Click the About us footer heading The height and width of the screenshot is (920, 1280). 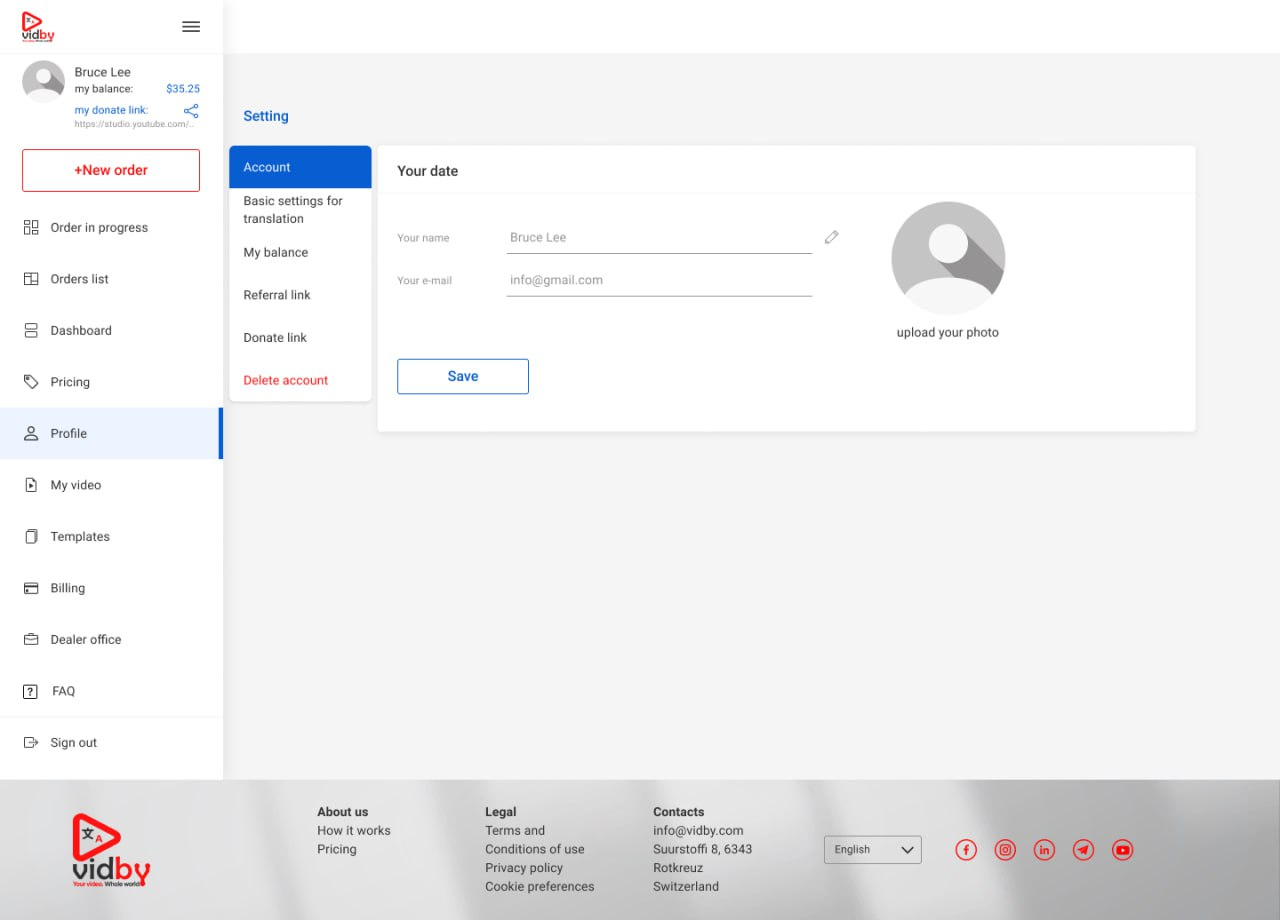[x=343, y=812]
